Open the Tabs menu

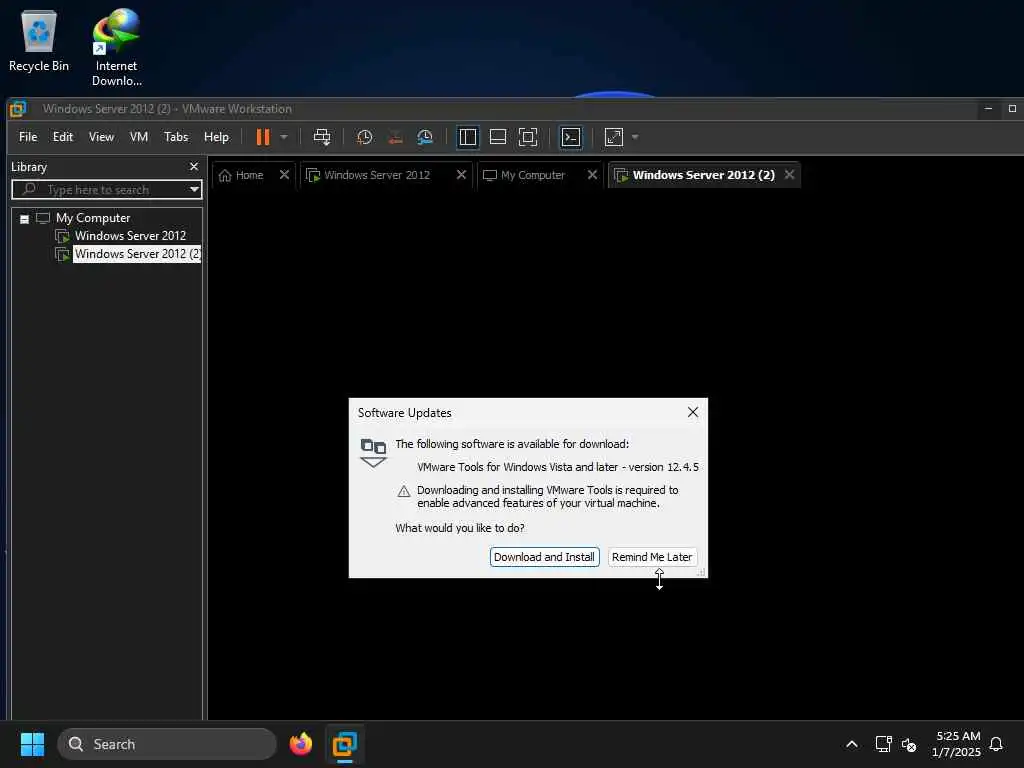(x=176, y=137)
